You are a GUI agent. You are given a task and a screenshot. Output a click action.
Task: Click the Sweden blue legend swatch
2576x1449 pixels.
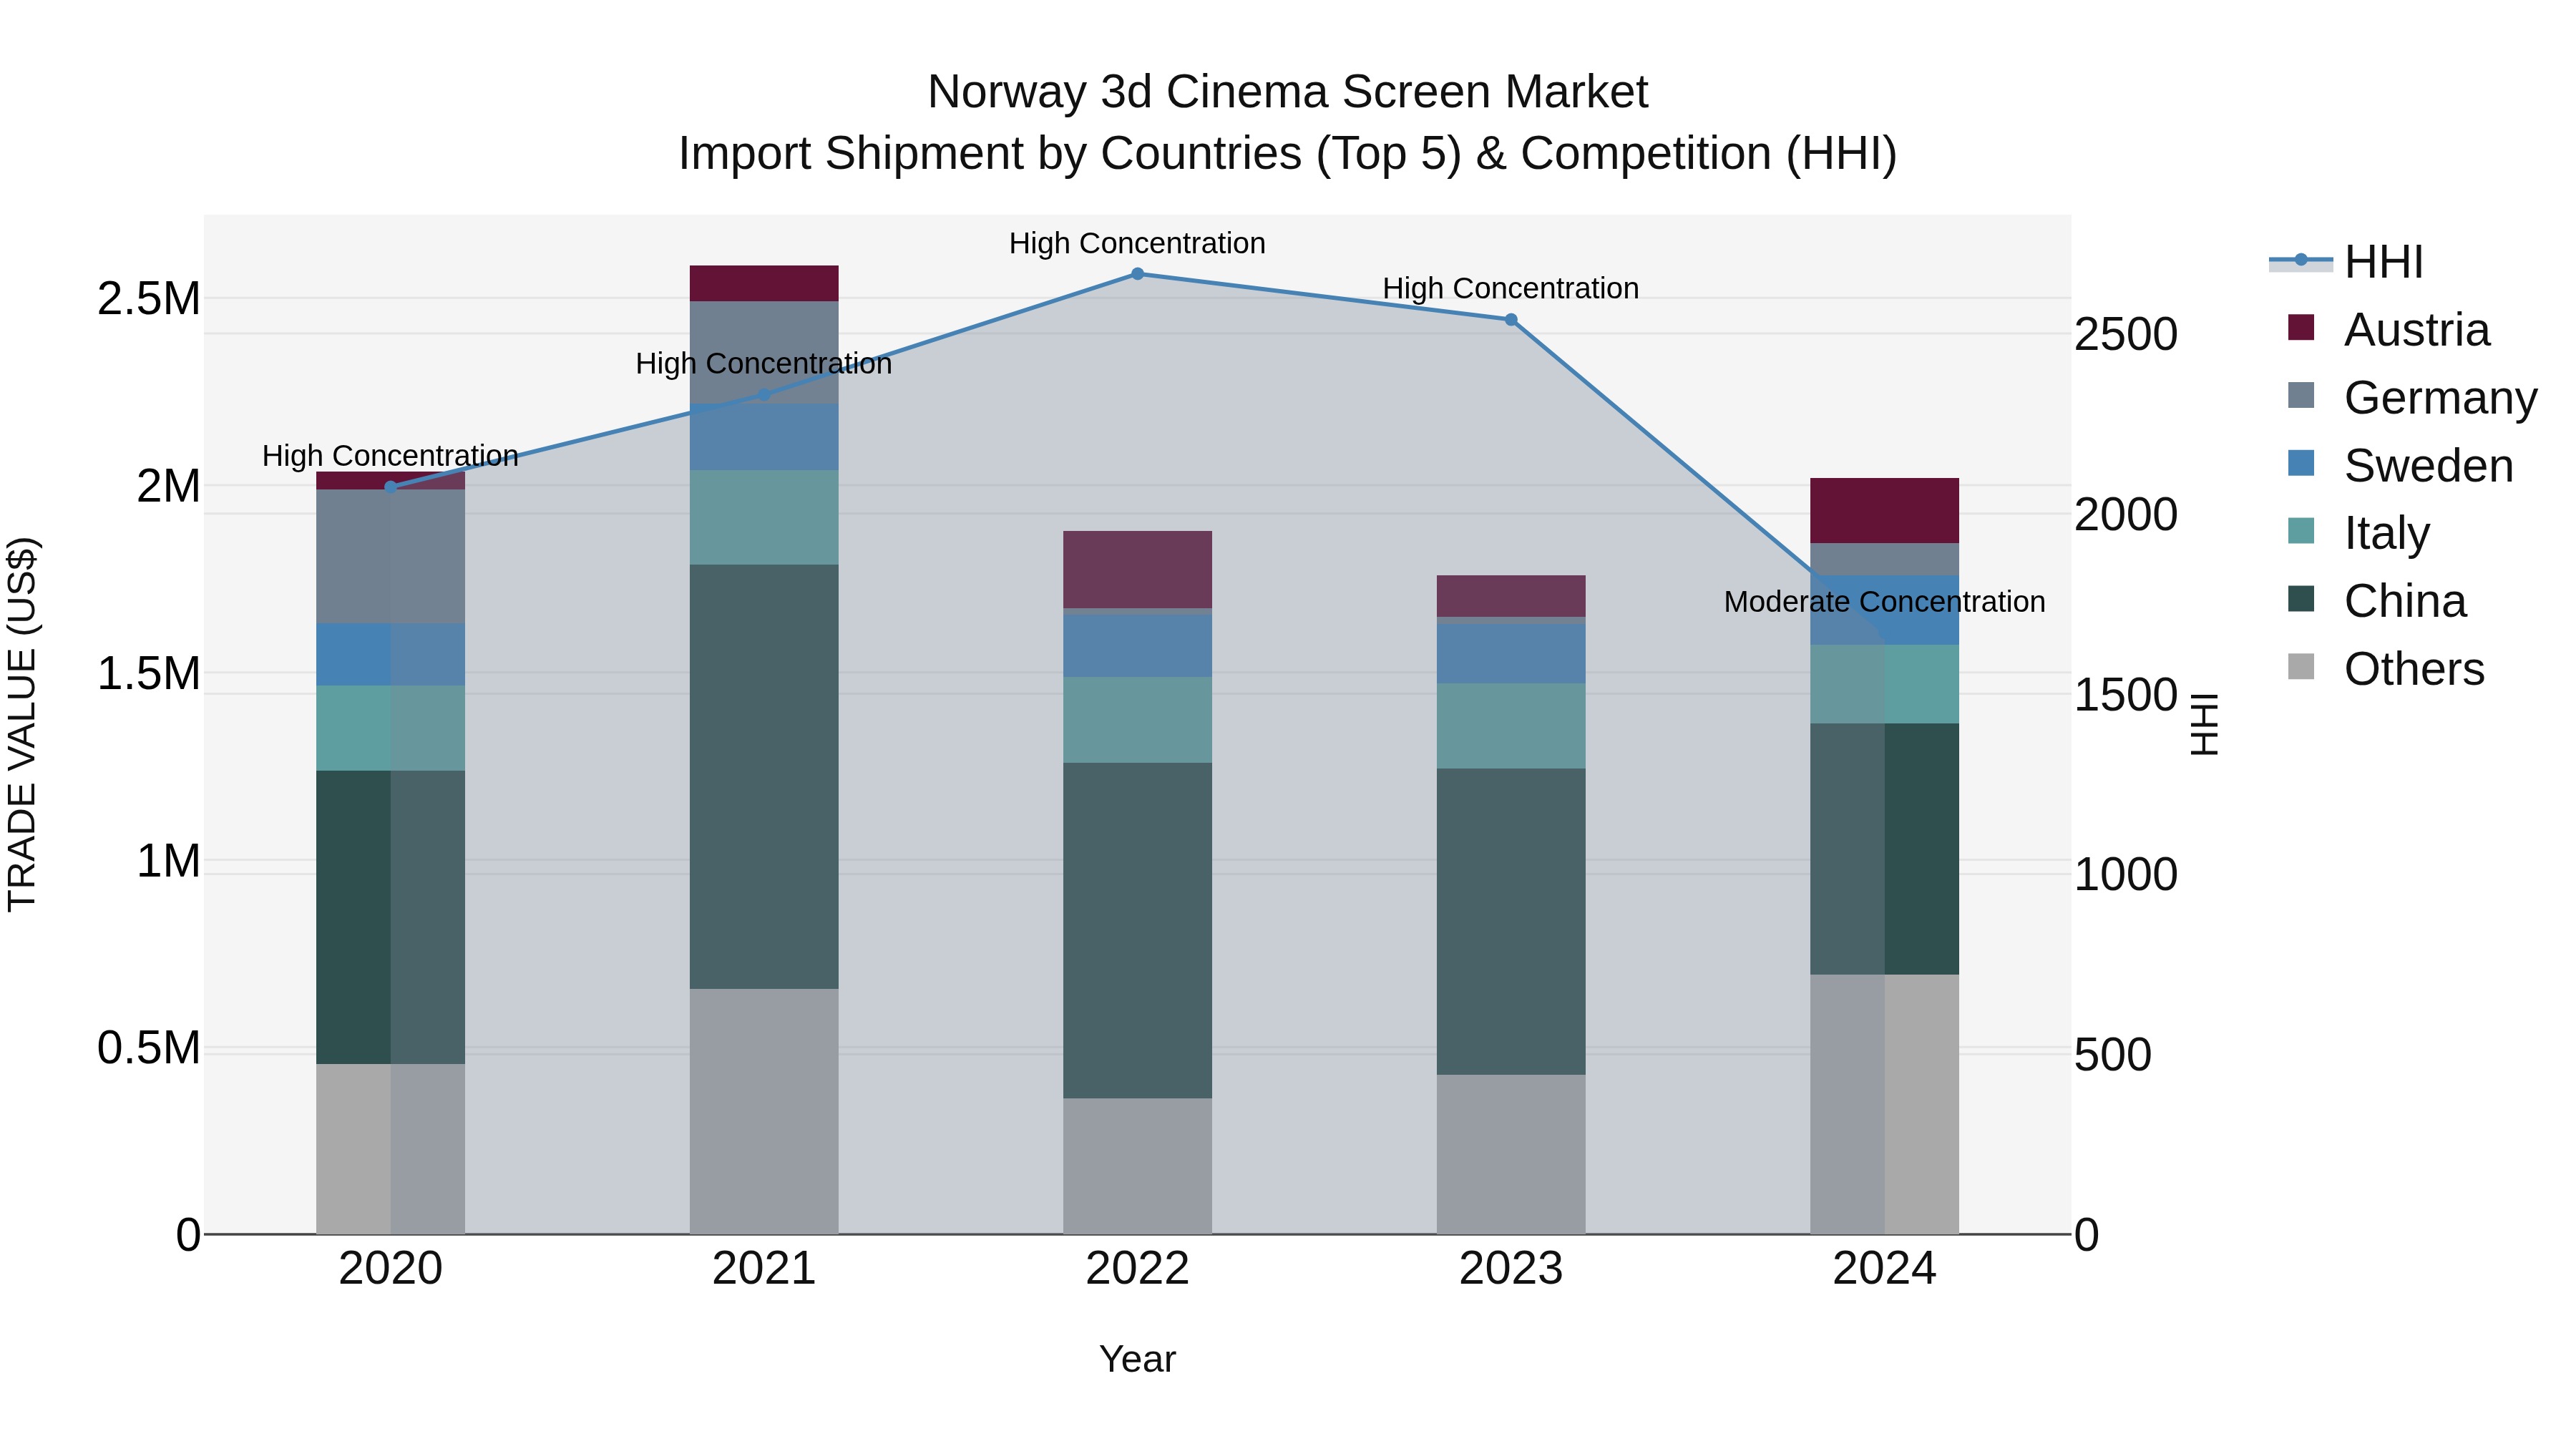click(x=2301, y=463)
